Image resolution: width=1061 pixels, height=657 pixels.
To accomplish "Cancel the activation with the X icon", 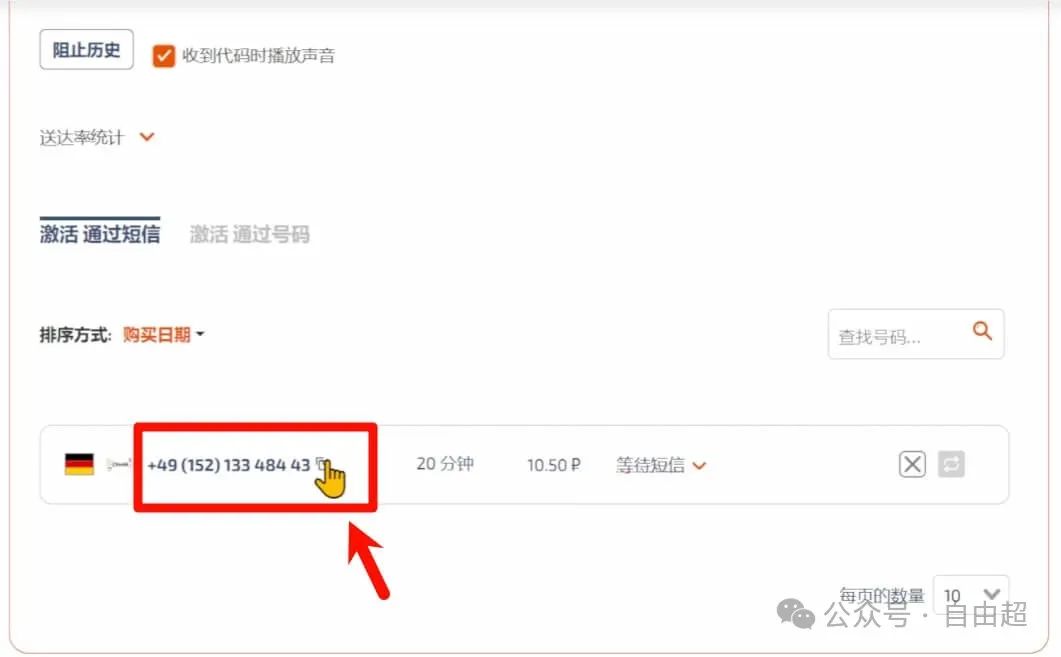I will pos(912,464).
